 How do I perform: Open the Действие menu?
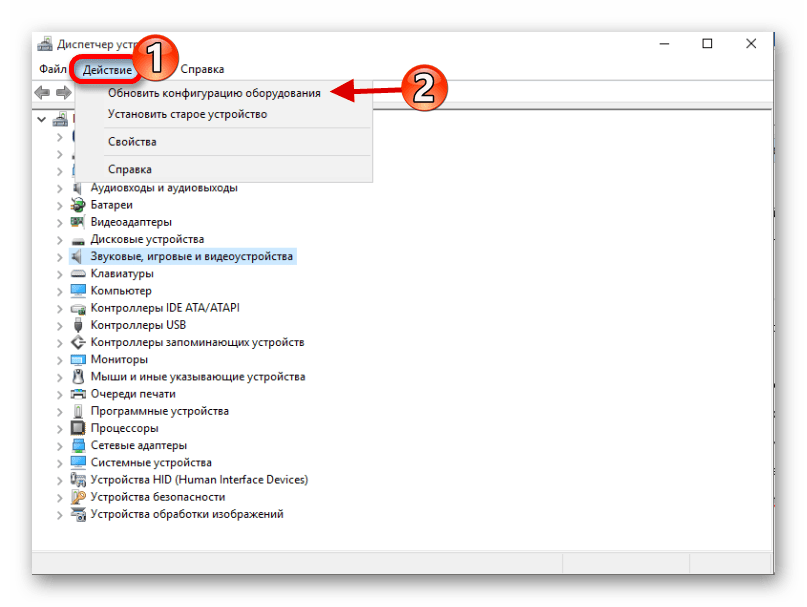click(x=107, y=70)
